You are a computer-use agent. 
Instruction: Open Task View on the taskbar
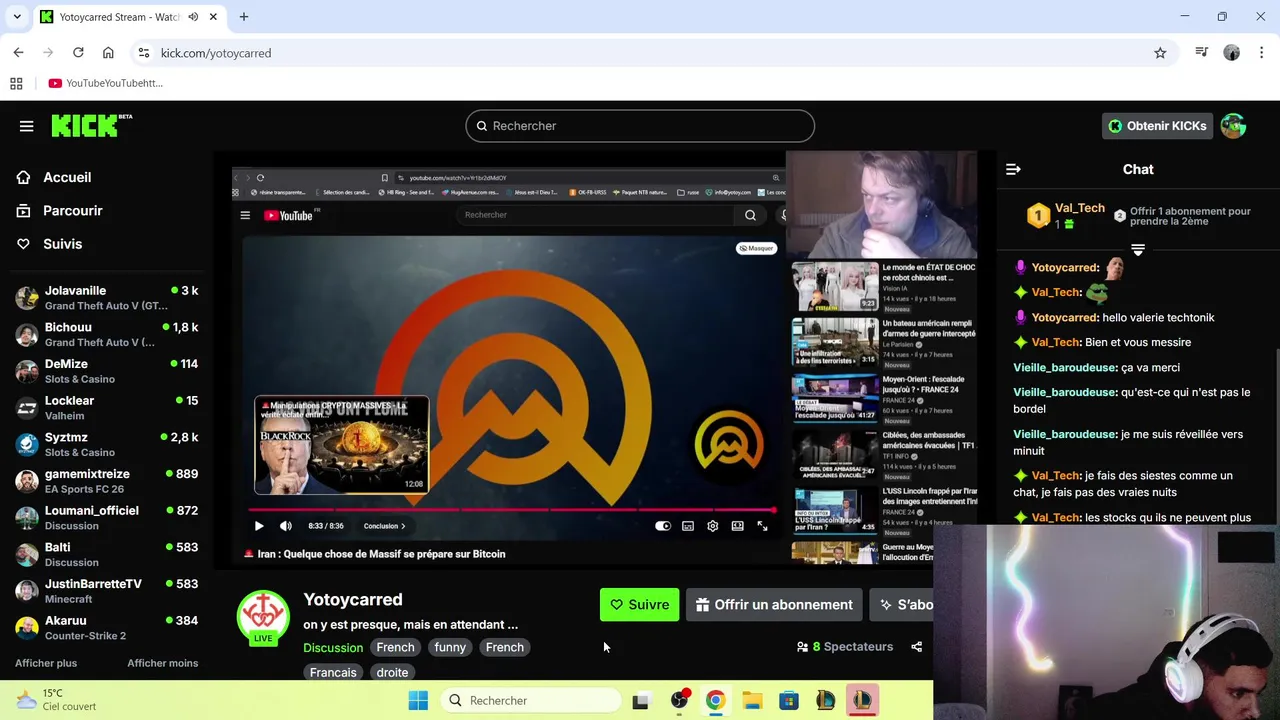coord(640,701)
